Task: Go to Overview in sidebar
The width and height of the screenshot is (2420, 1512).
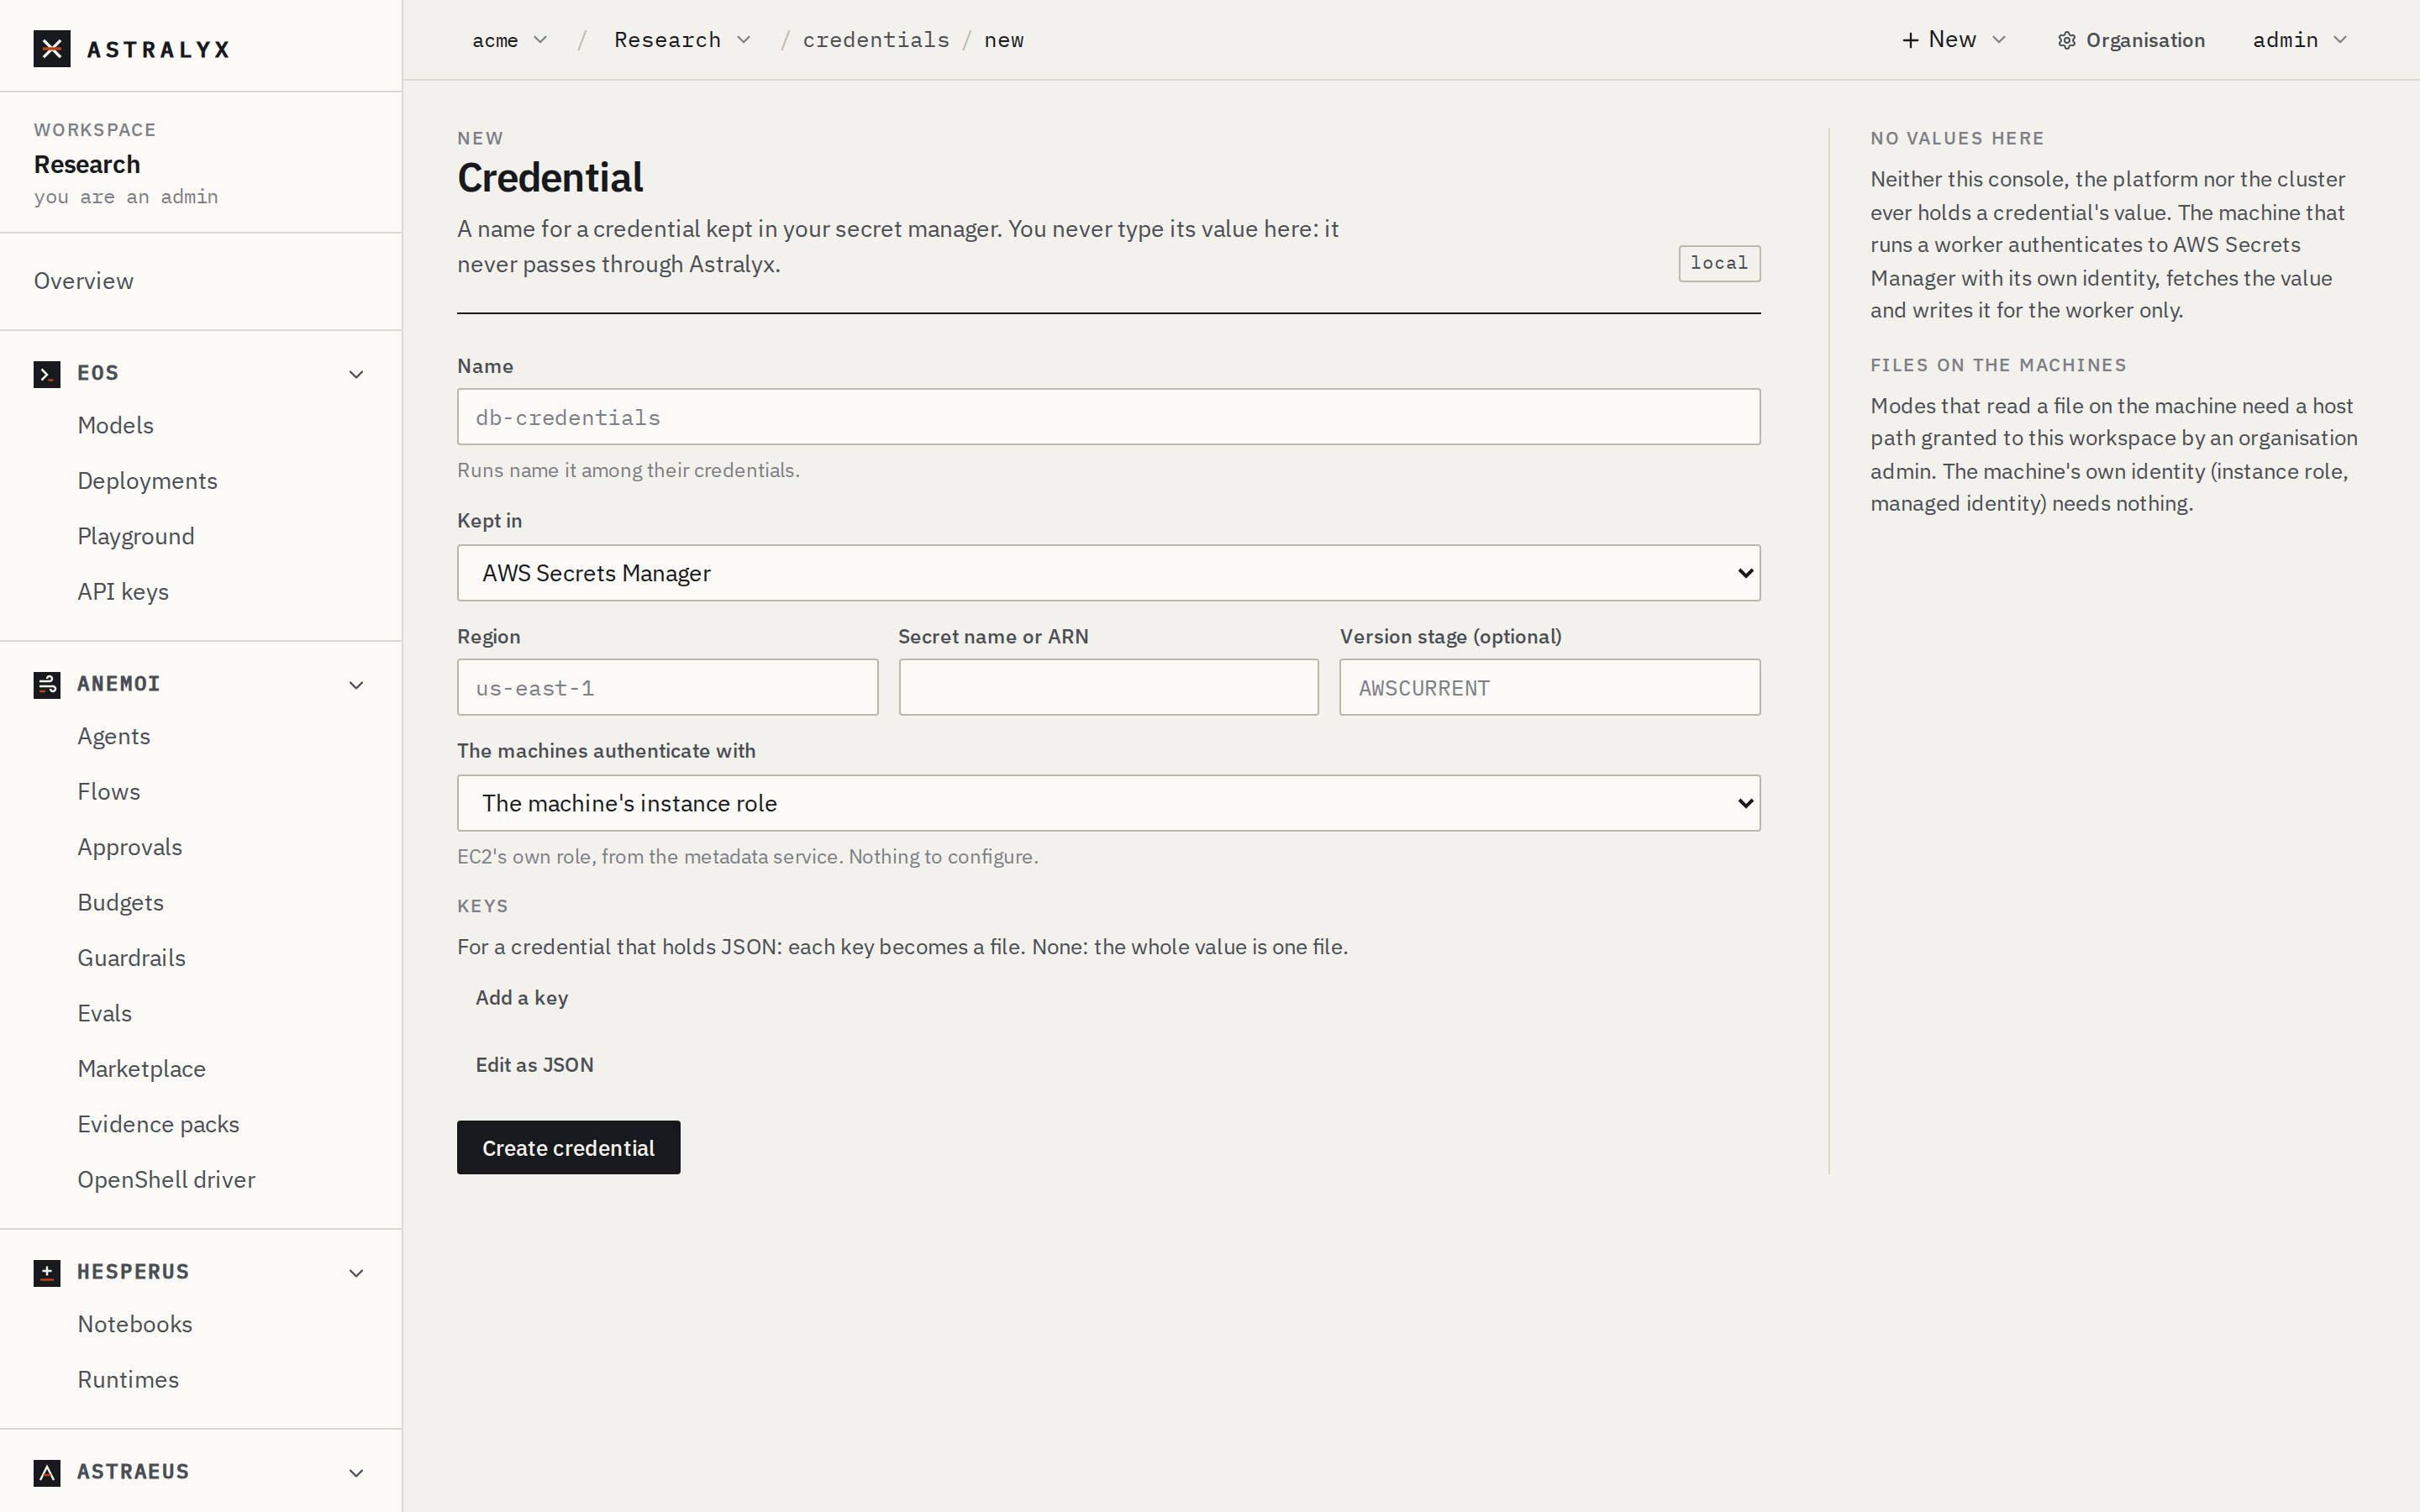Action: (84, 281)
